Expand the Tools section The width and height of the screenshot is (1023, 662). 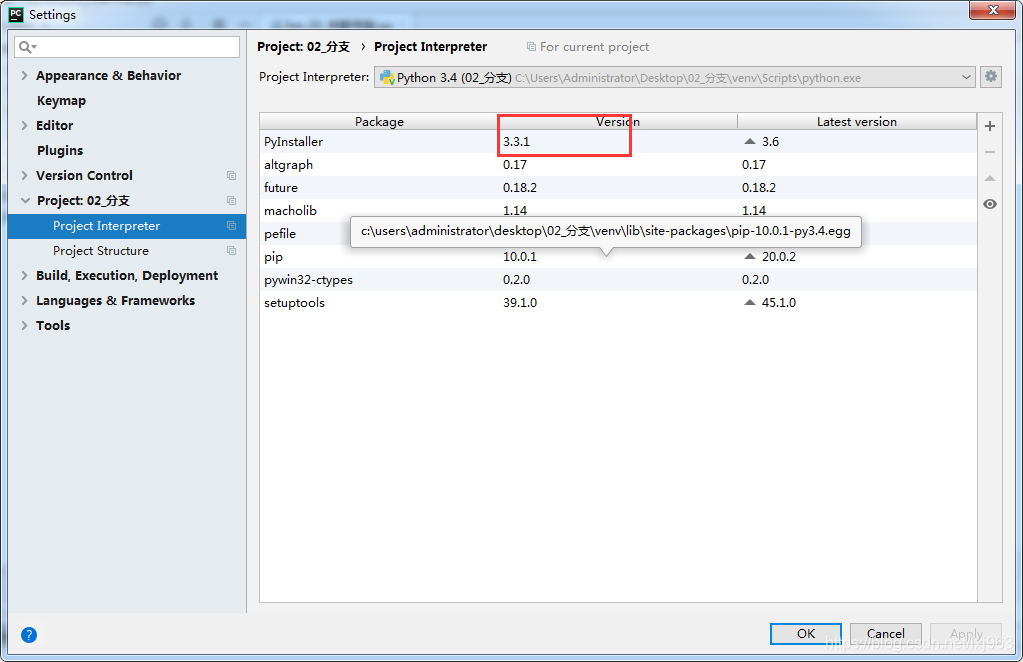click(24, 325)
